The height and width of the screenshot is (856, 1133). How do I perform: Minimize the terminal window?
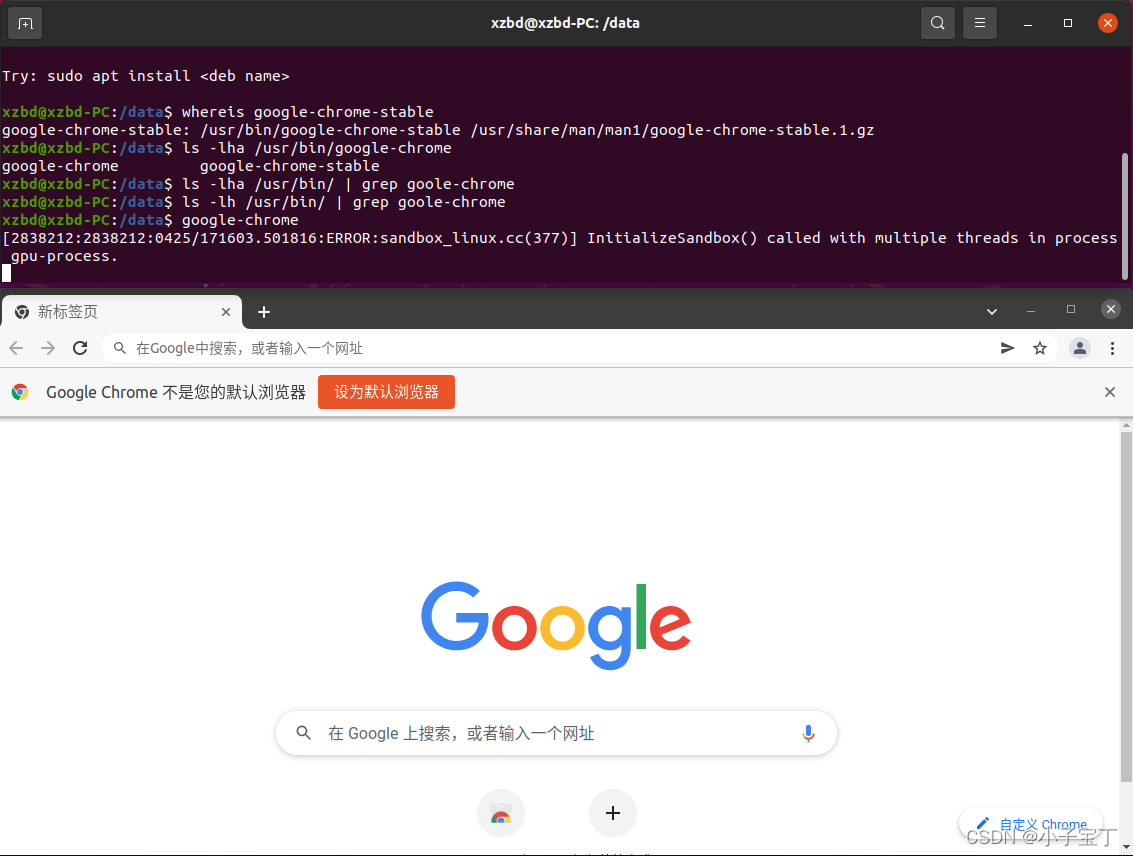point(1028,24)
